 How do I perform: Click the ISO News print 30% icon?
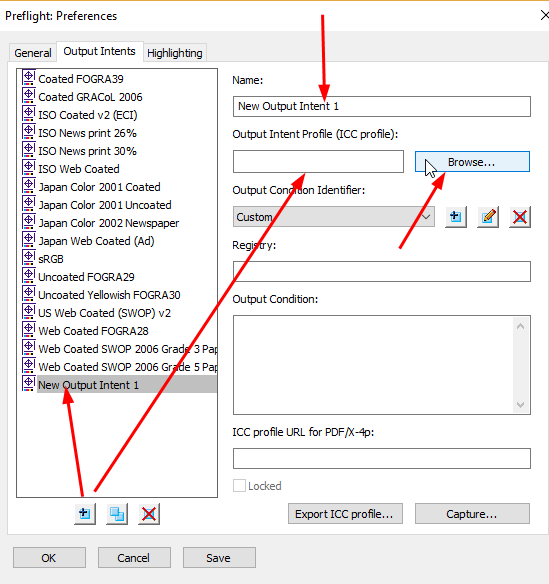tap(29, 149)
